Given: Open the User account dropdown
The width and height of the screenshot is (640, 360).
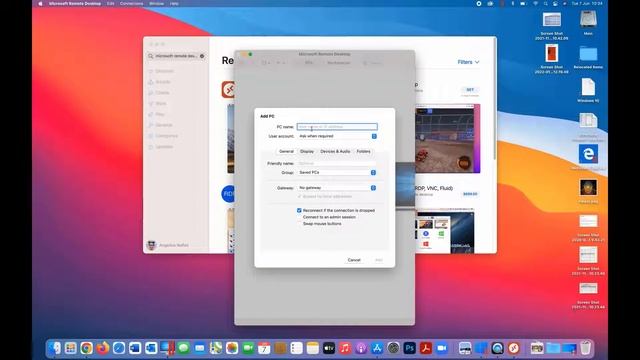Looking at the screenshot, I should coord(337,136).
